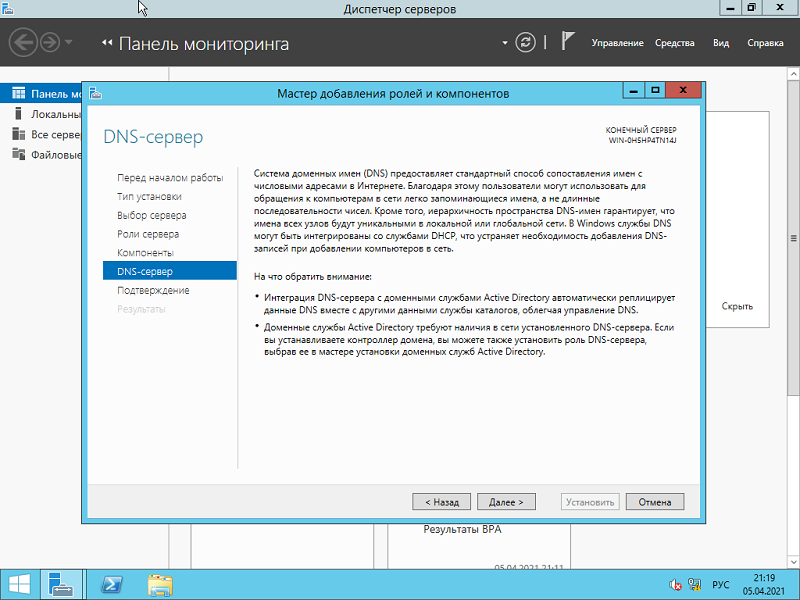The height and width of the screenshot is (600, 800).
Task: Select Все серверы icon in sidebar
Action: pos(18,134)
